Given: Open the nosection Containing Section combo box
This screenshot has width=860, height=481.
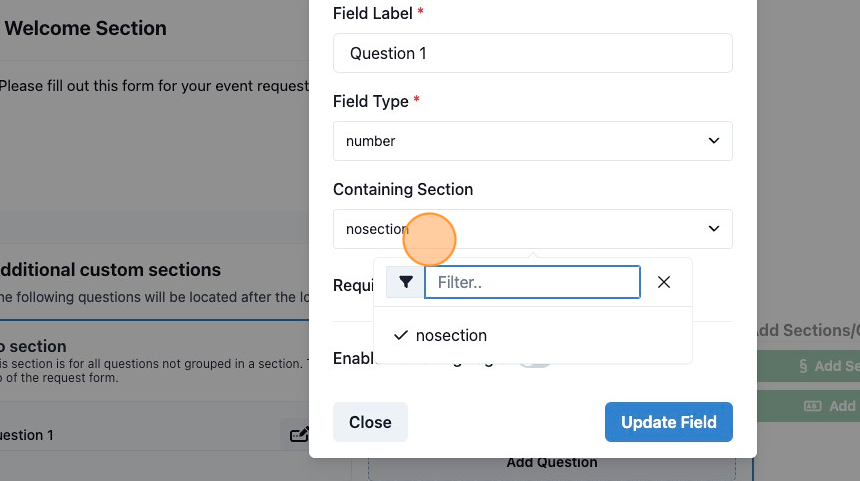Looking at the screenshot, I should tap(533, 229).
